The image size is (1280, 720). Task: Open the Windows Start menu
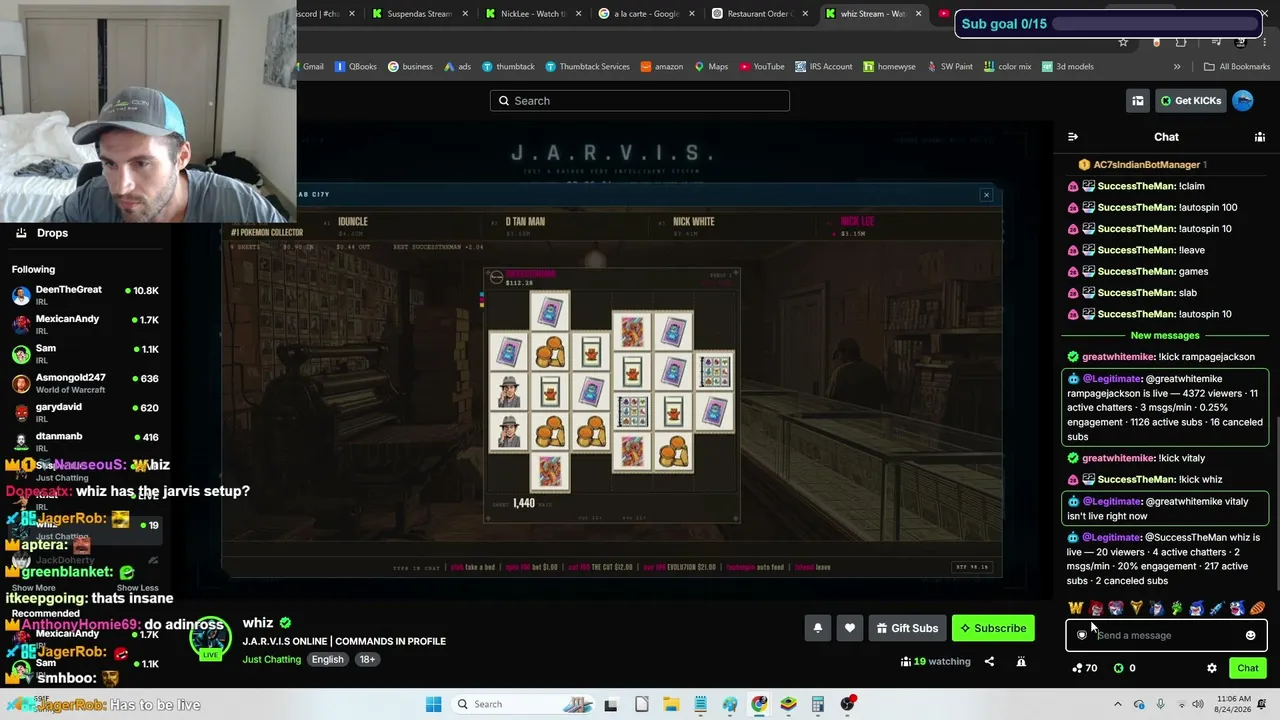pyautogui.click(x=433, y=704)
